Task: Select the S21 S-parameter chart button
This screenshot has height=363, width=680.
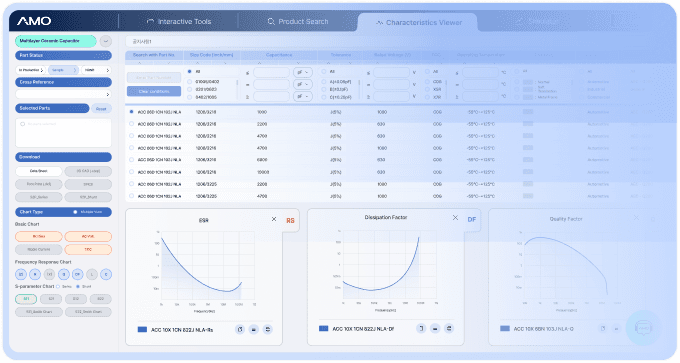Action: 51,299
